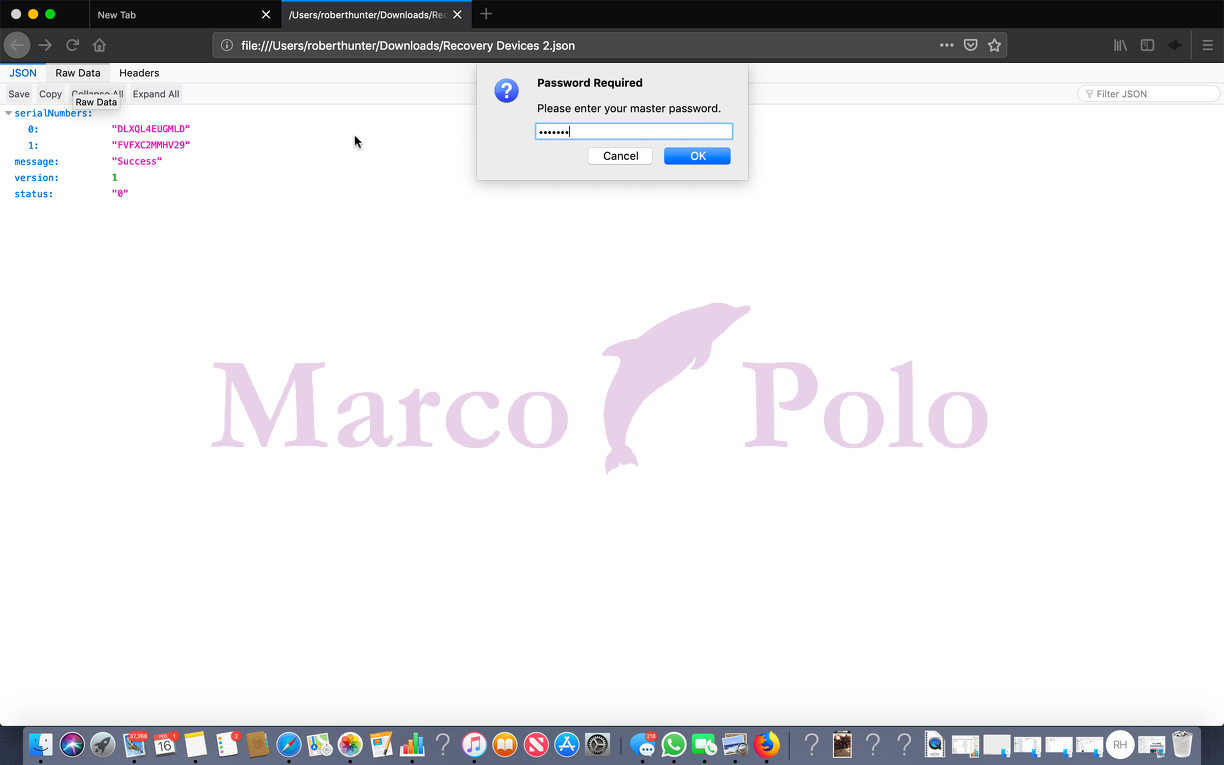Open the Raw Data viewer tab
The width and height of the screenshot is (1224, 765).
click(78, 73)
